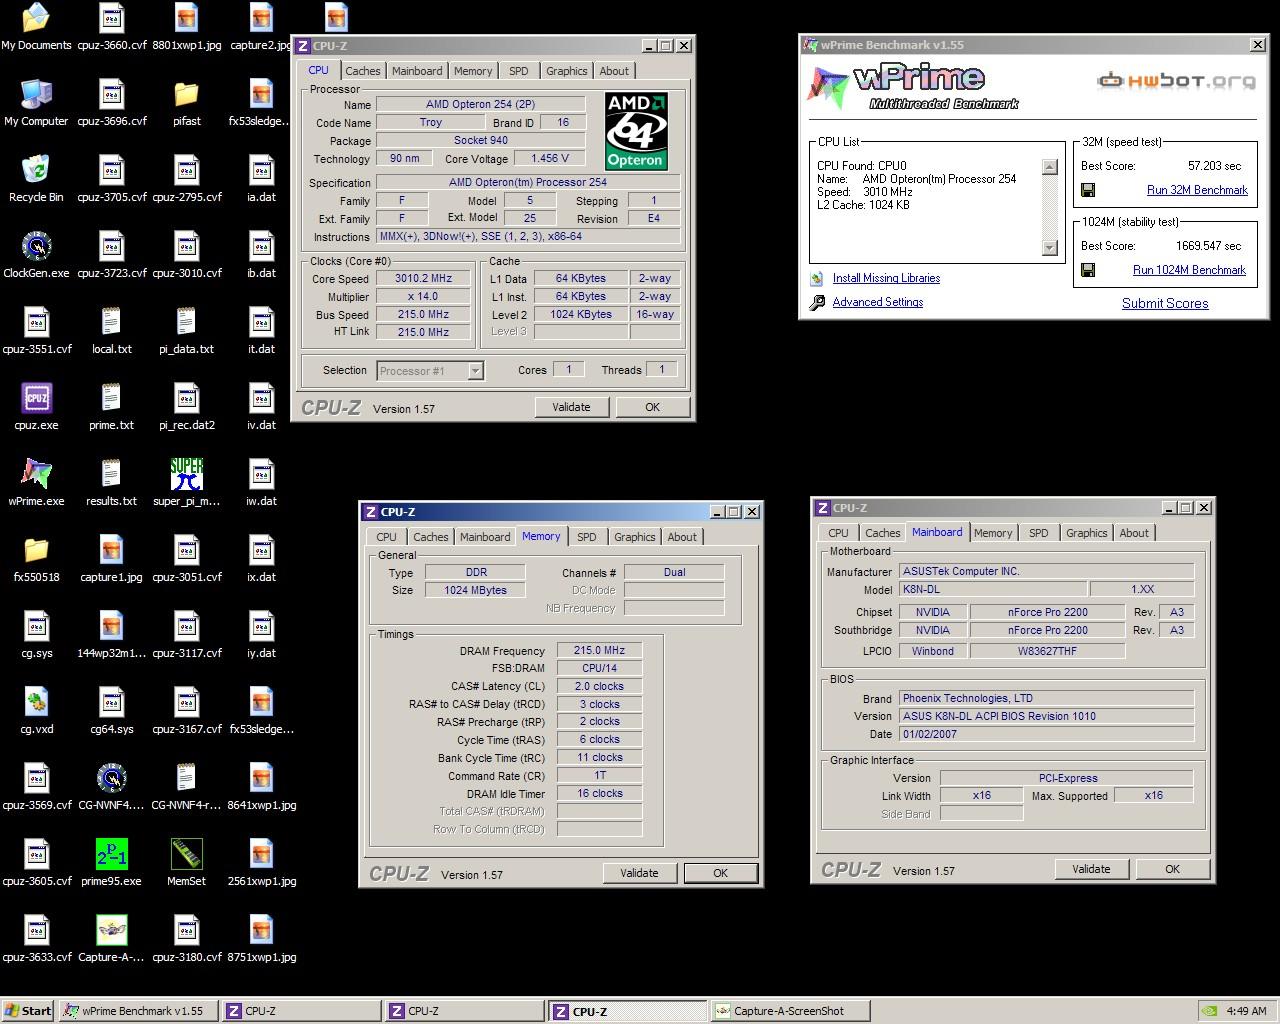
Task: Click the Submit Scores link
Action: (x=1165, y=303)
